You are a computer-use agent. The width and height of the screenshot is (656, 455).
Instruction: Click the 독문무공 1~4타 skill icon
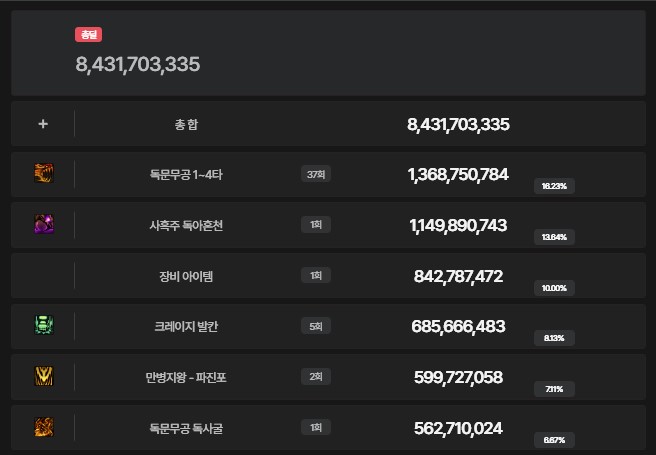[43, 174]
